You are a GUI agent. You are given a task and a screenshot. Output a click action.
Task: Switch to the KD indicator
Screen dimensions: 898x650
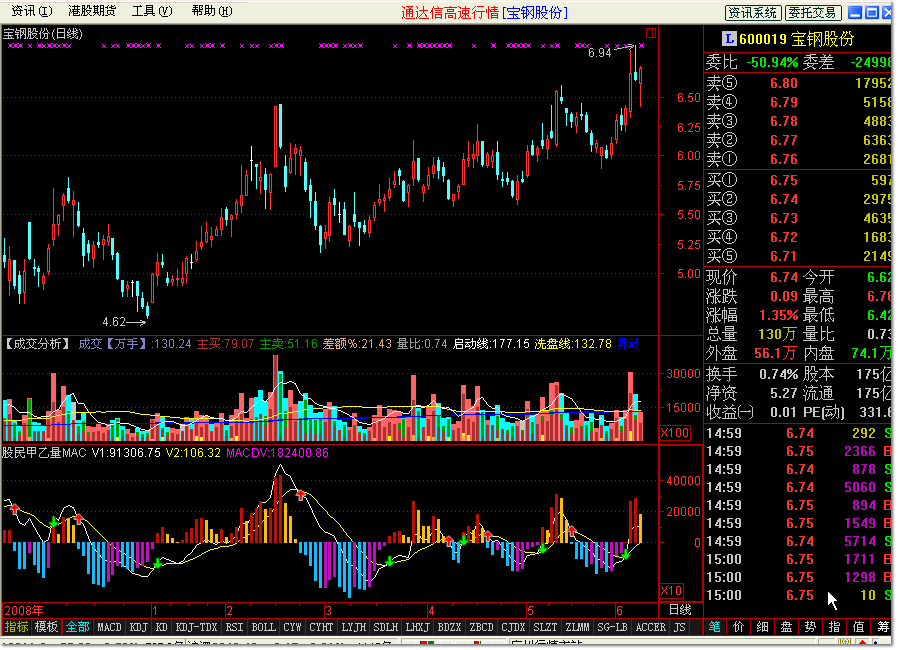coord(162,627)
